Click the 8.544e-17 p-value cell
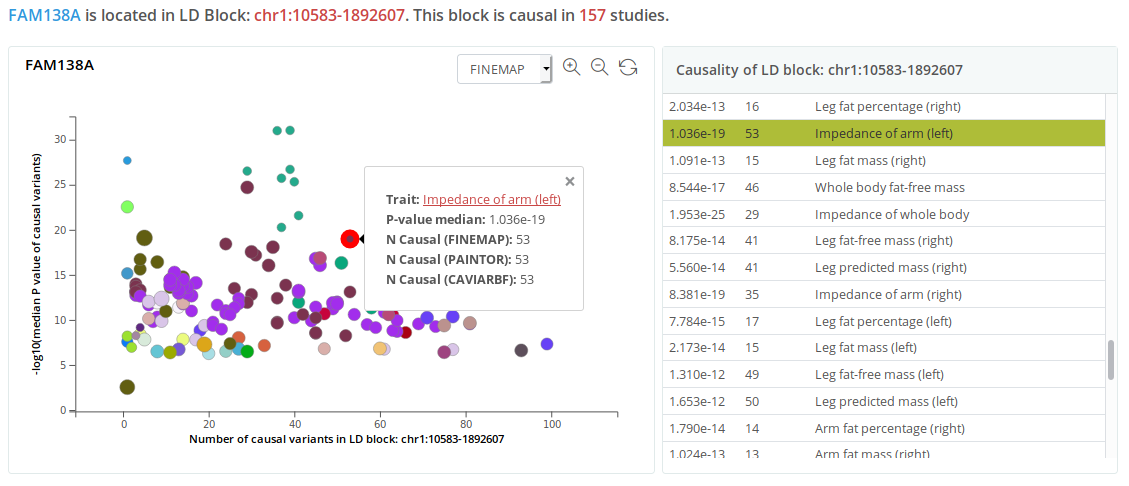 point(696,187)
